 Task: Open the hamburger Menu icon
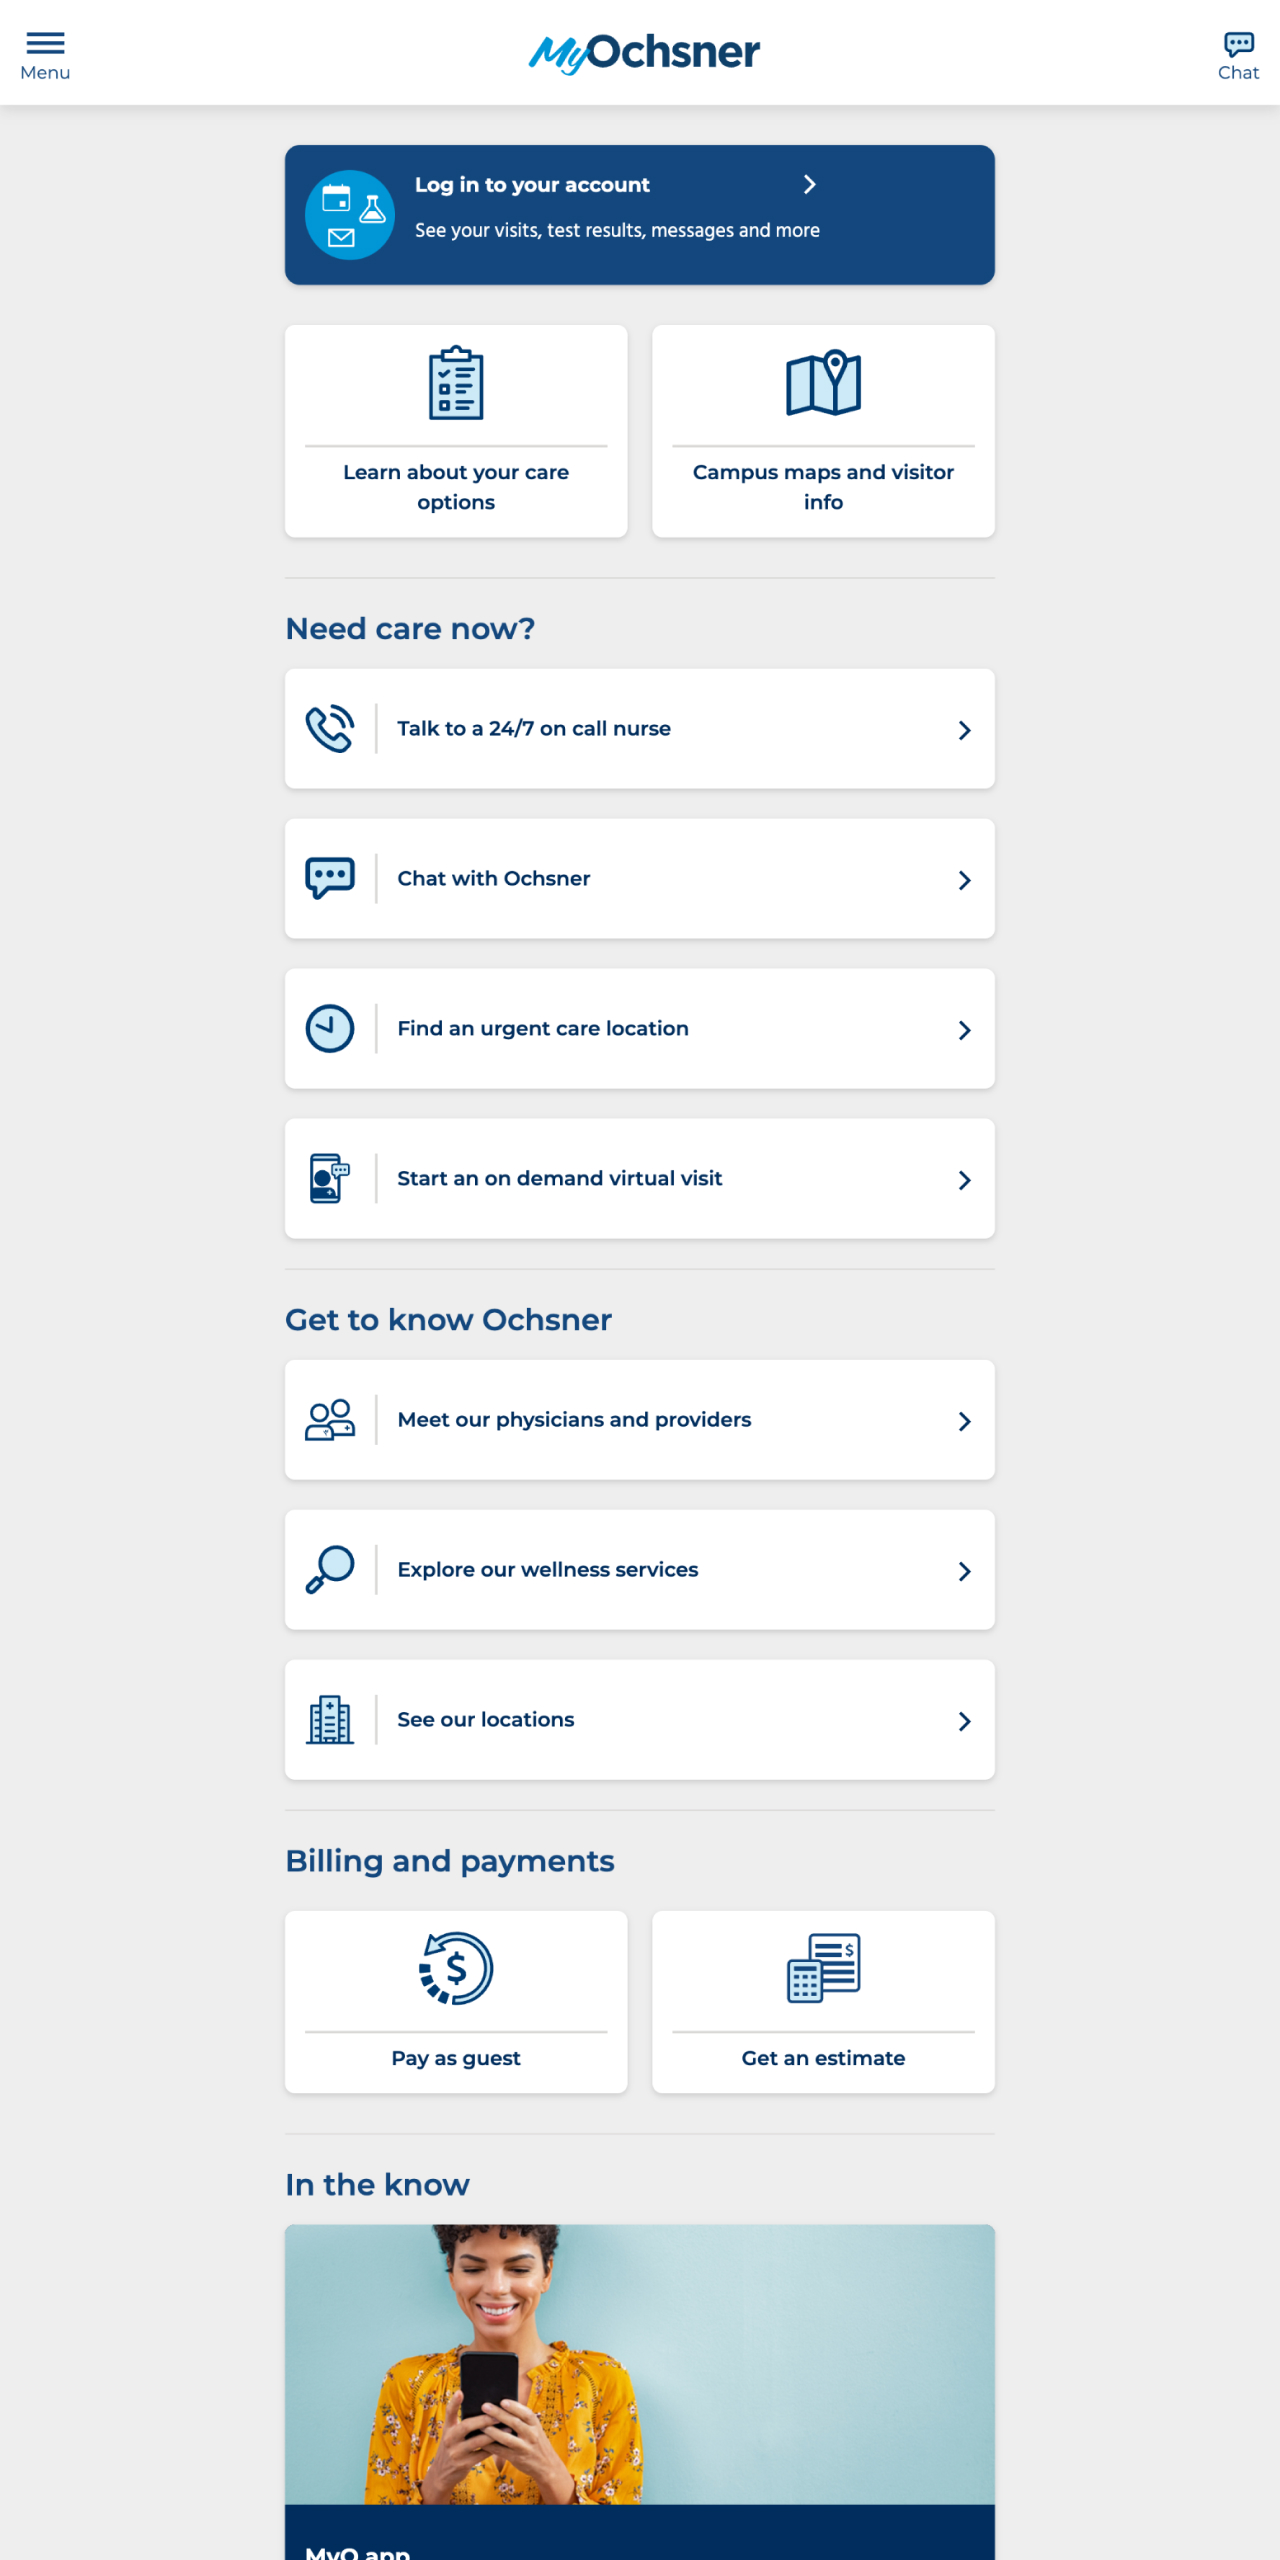pyautogui.click(x=45, y=43)
